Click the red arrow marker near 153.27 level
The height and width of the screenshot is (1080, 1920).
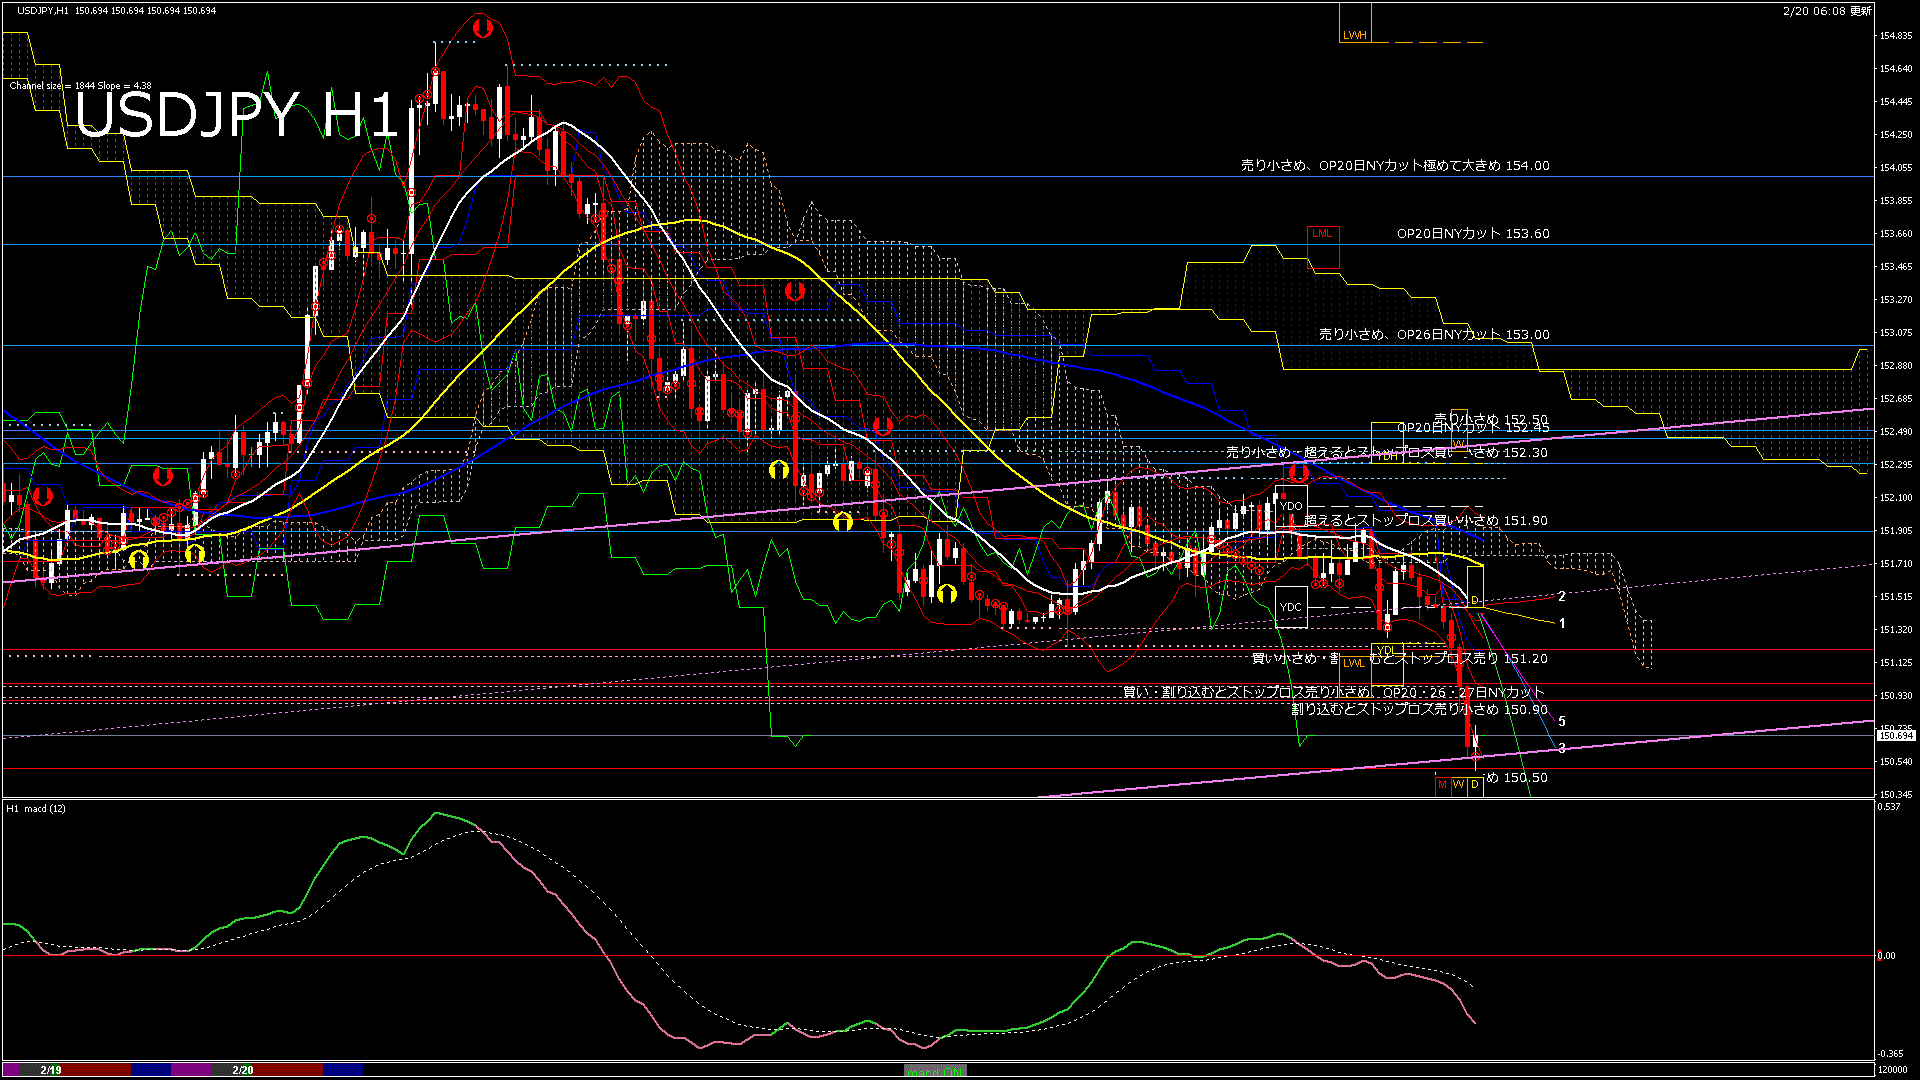pyautogui.click(x=795, y=291)
